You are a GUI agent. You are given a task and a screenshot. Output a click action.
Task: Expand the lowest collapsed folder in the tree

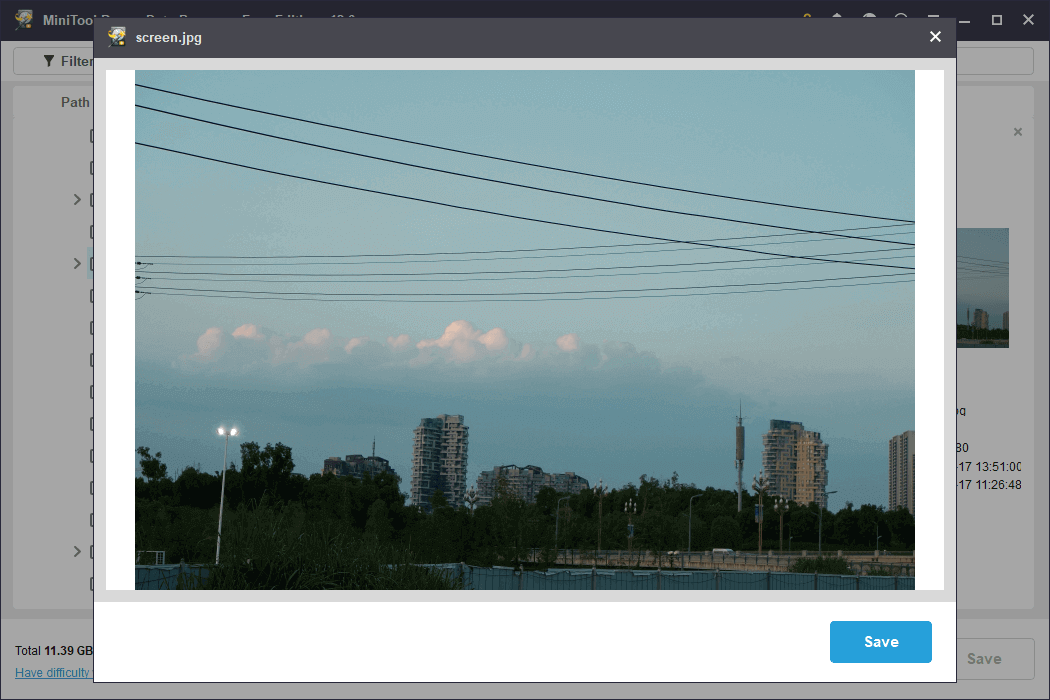pos(77,551)
